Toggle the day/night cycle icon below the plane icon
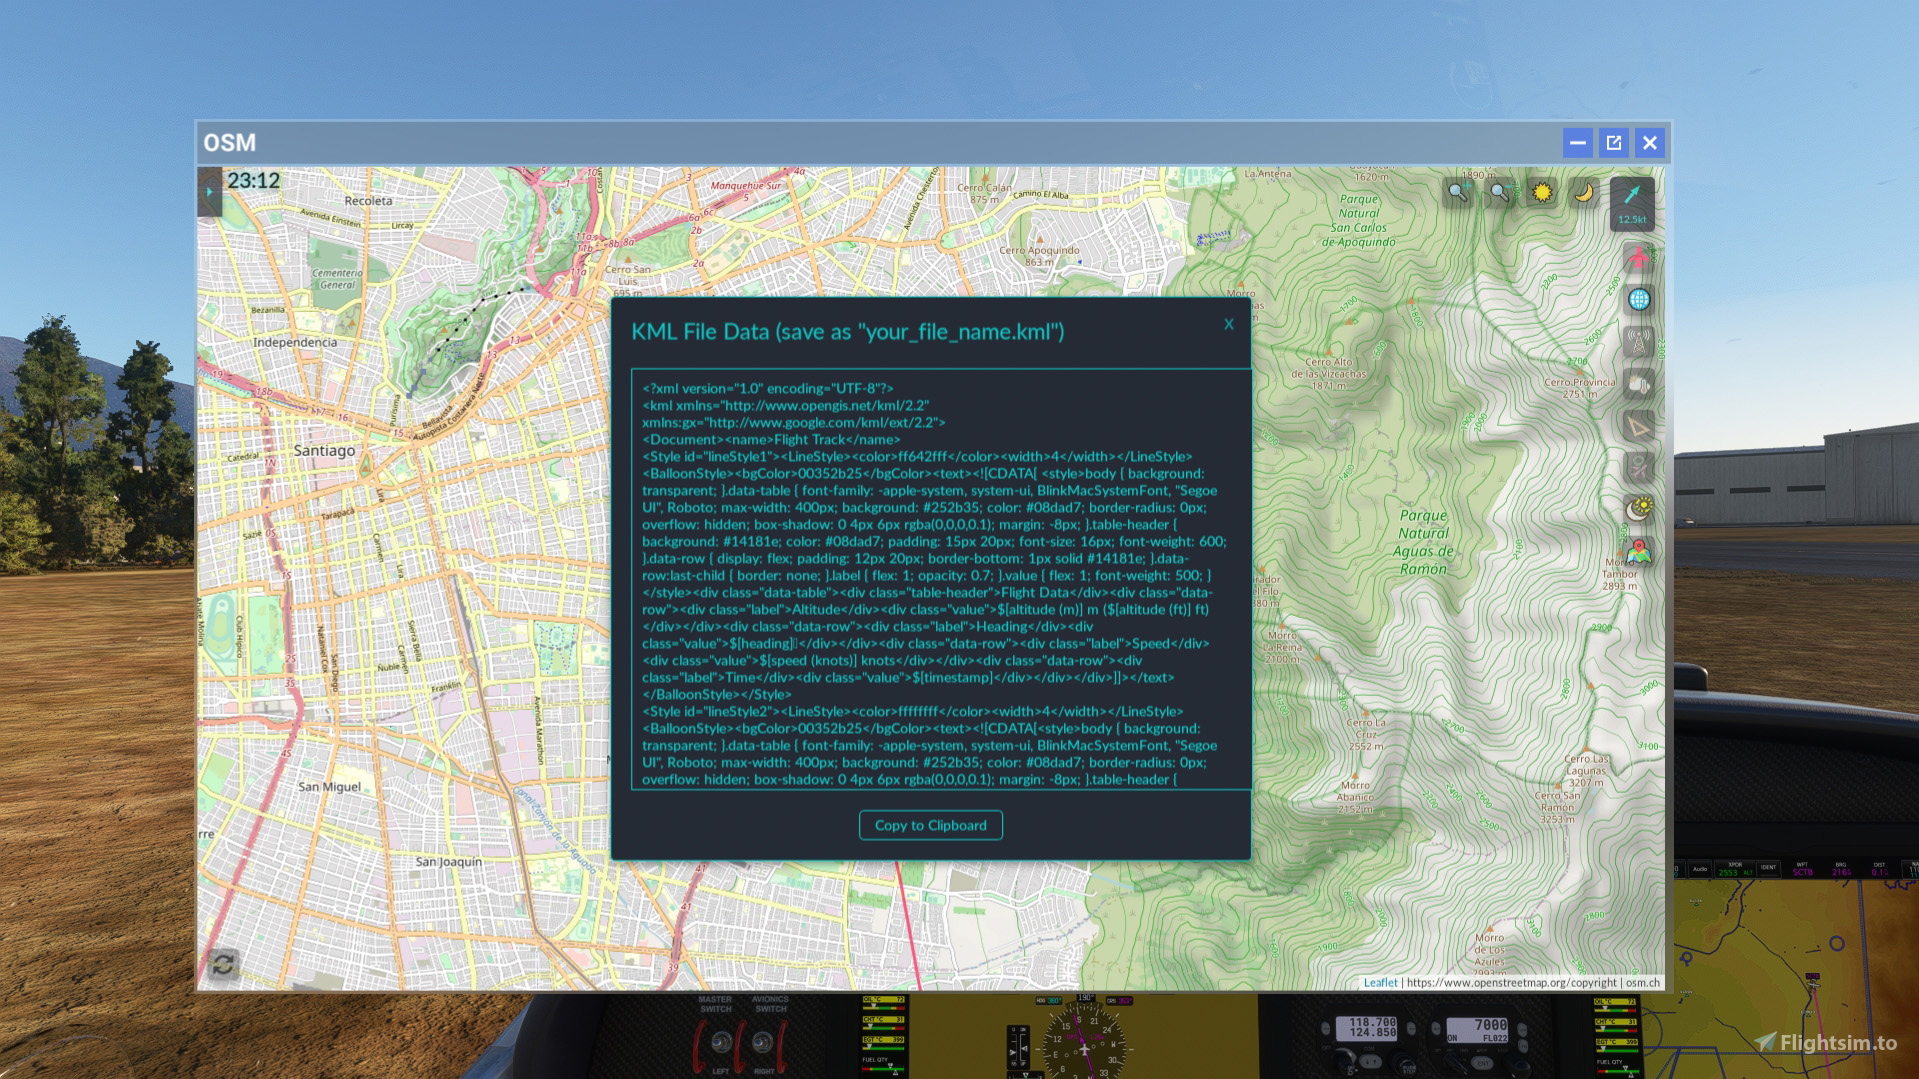1919x1079 pixels. point(1637,507)
